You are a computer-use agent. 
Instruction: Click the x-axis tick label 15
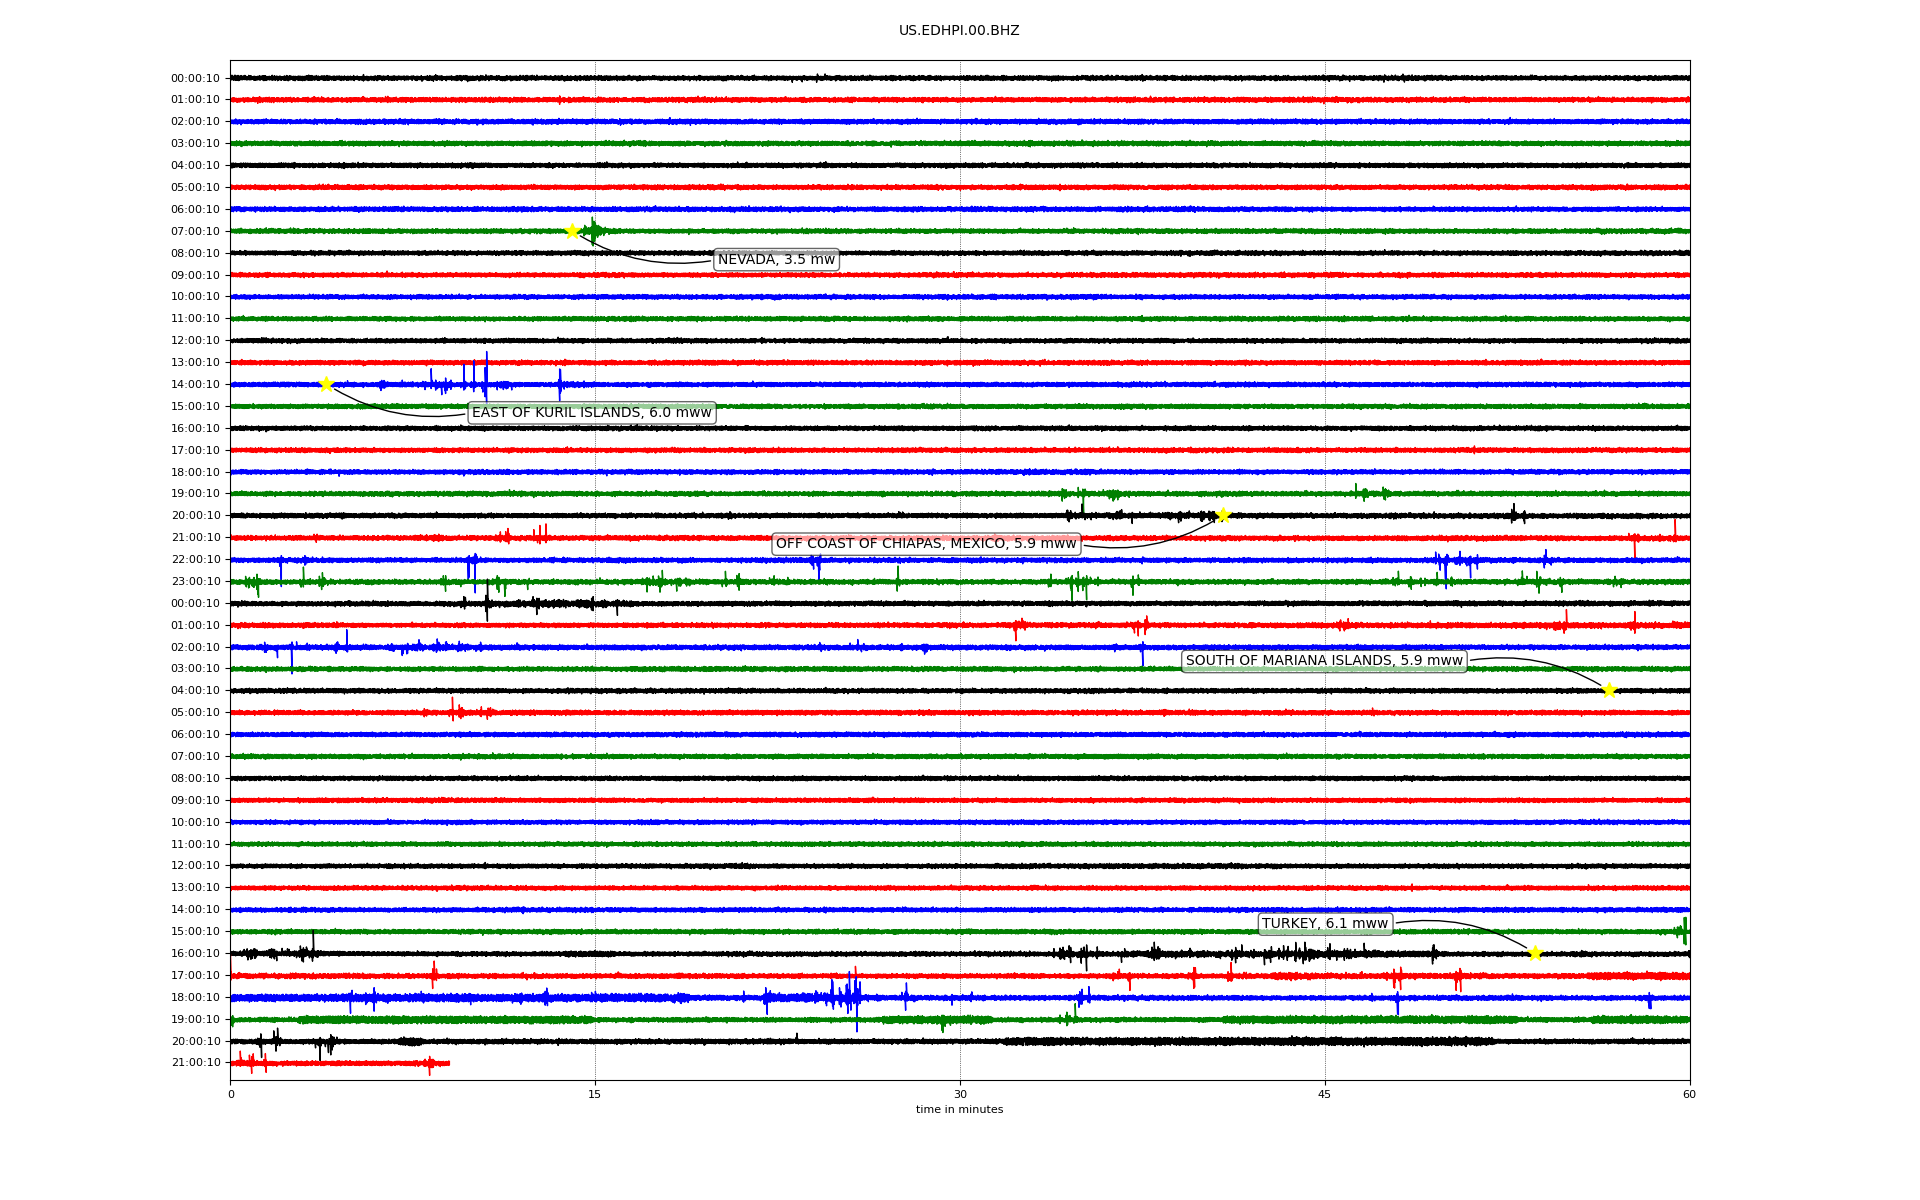595,1094
